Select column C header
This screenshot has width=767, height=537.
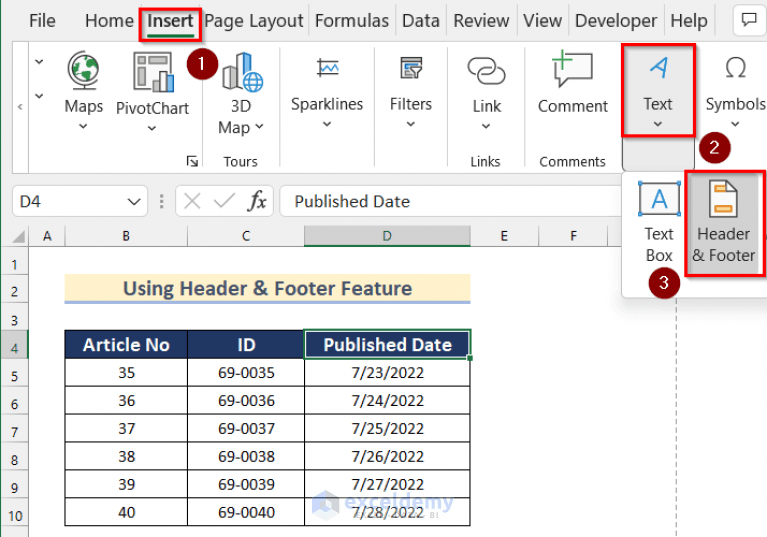(246, 236)
